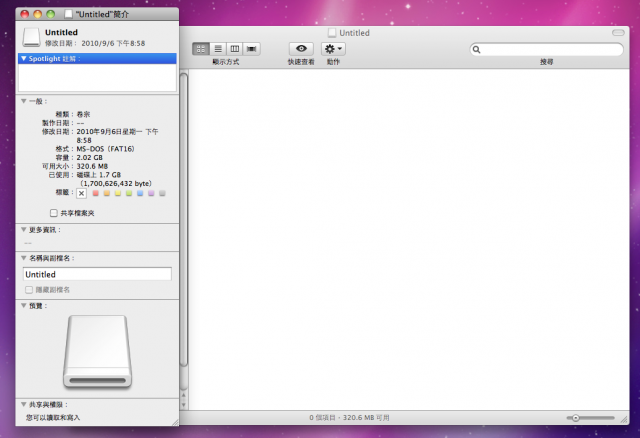Image resolution: width=640 pixels, height=438 pixels.
Task: Click the Untitled name text field
Action: [97, 274]
